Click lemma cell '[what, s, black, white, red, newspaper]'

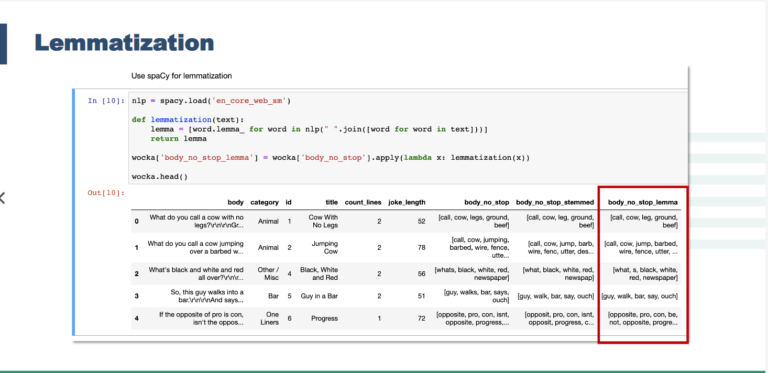646,274
